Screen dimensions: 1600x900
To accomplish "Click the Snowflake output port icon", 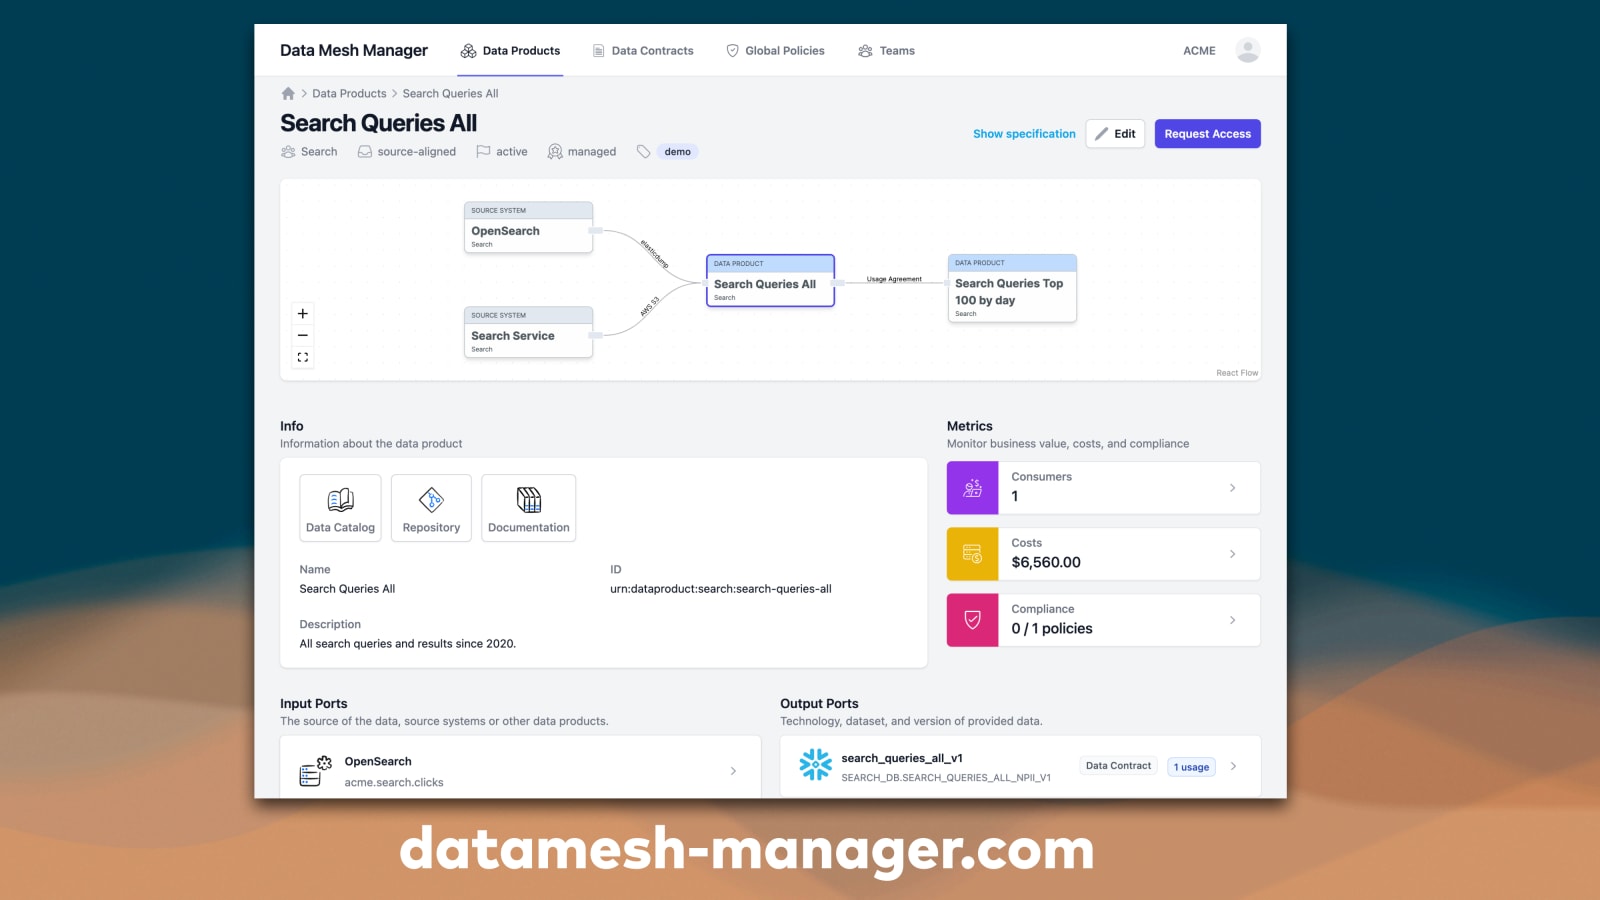I will click(815, 765).
